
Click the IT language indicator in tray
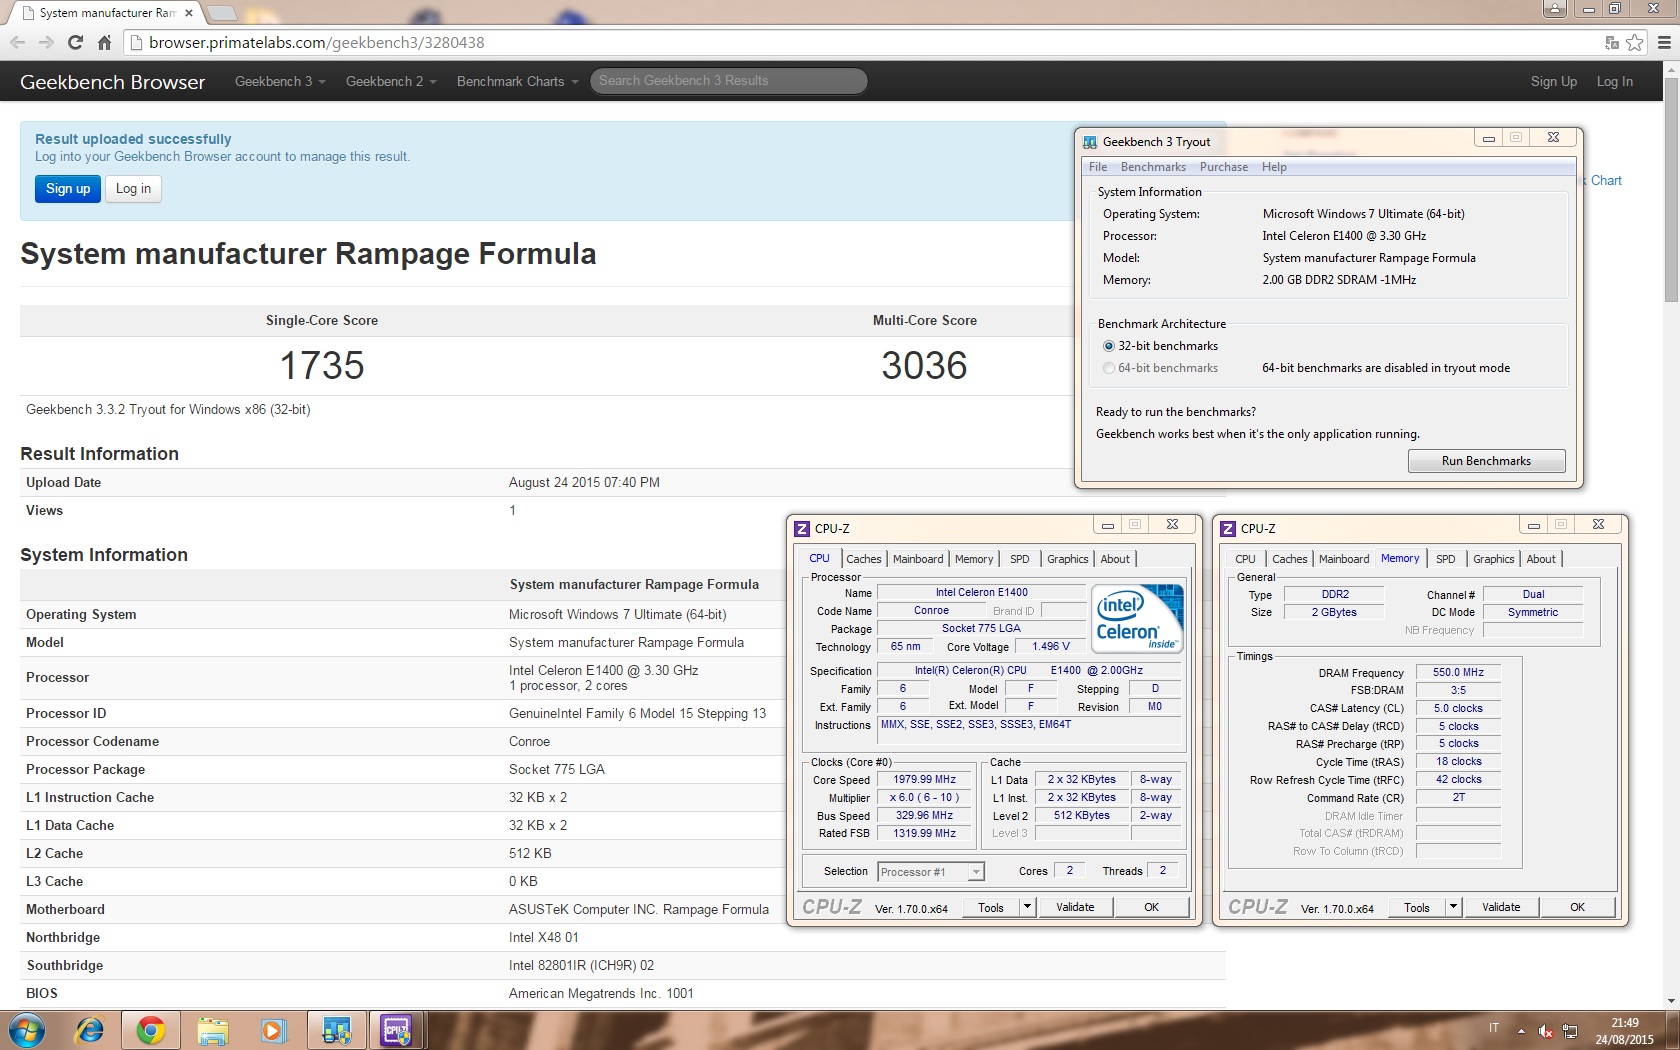(1494, 1028)
